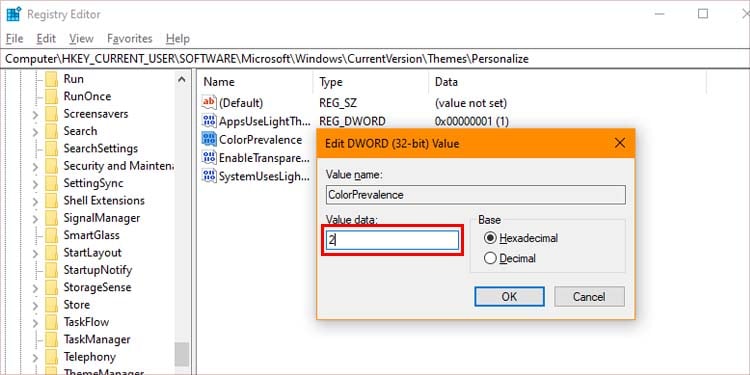750x375 pixels.
Task: Click the tree scrollbar up arrow
Action: [182, 79]
